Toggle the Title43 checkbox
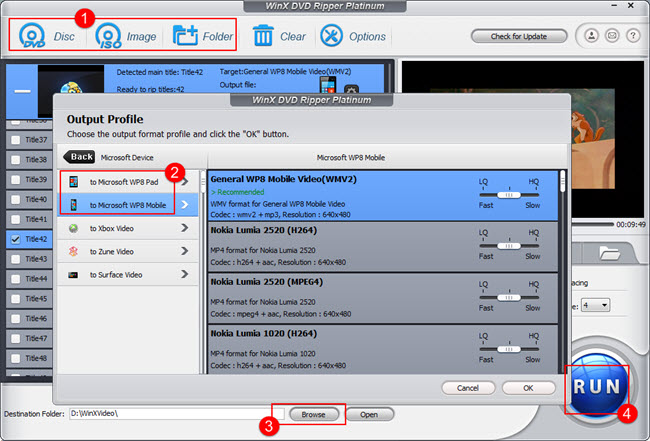The height and width of the screenshot is (441, 650). (16, 259)
